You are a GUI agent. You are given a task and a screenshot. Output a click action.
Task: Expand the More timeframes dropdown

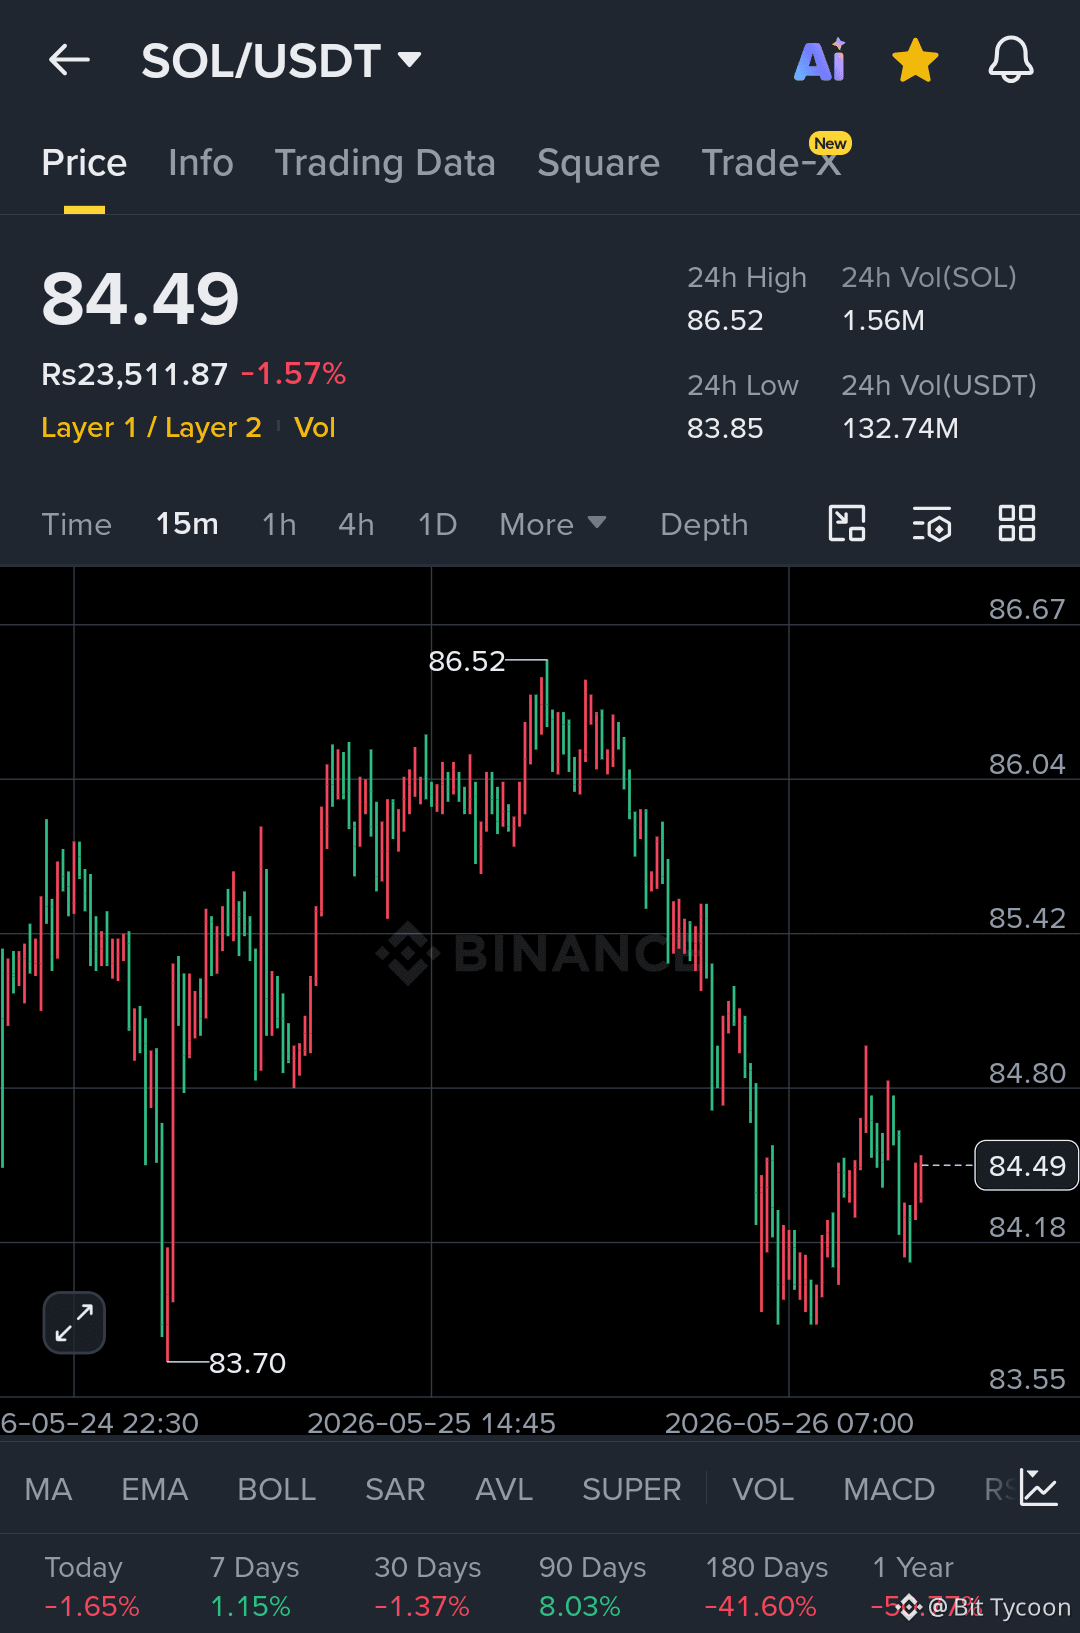click(553, 524)
